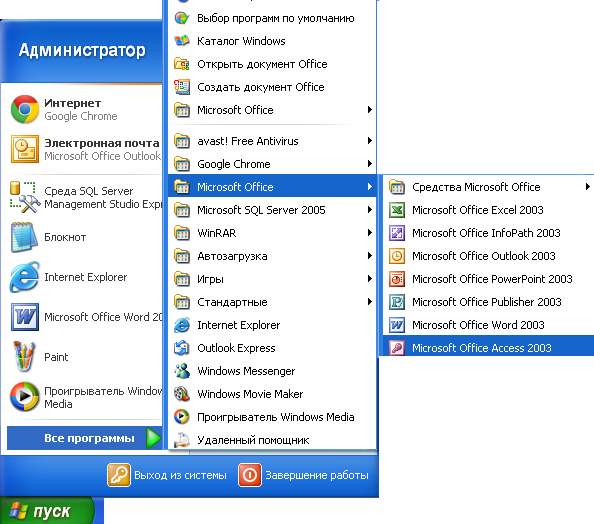This screenshot has height=524, width=594.
Task: Click the Открыть документ Office text
Action: (262, 64)
